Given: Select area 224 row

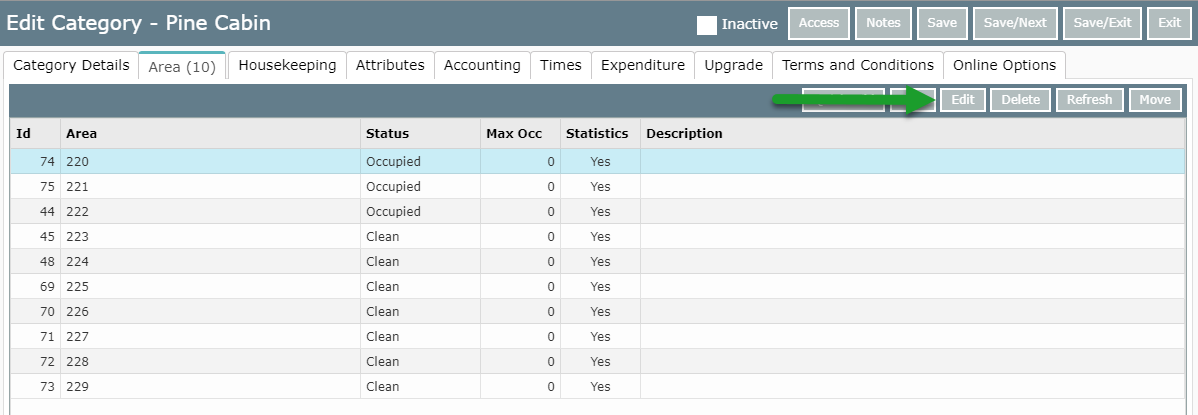Looking at the screenshot, I should pyautogui.click(x=597, y=261).
